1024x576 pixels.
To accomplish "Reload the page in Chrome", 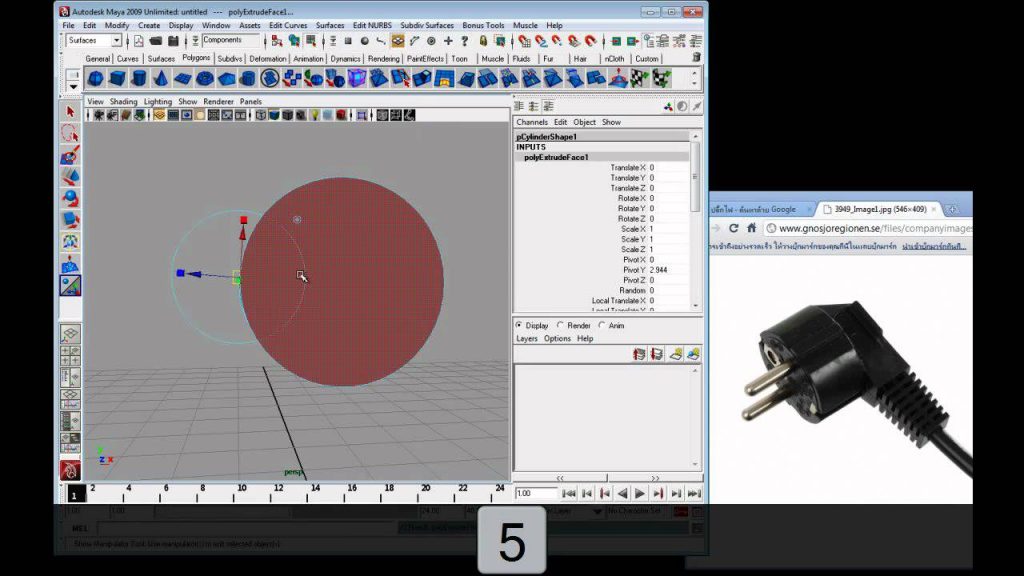I will pos(733,228).
